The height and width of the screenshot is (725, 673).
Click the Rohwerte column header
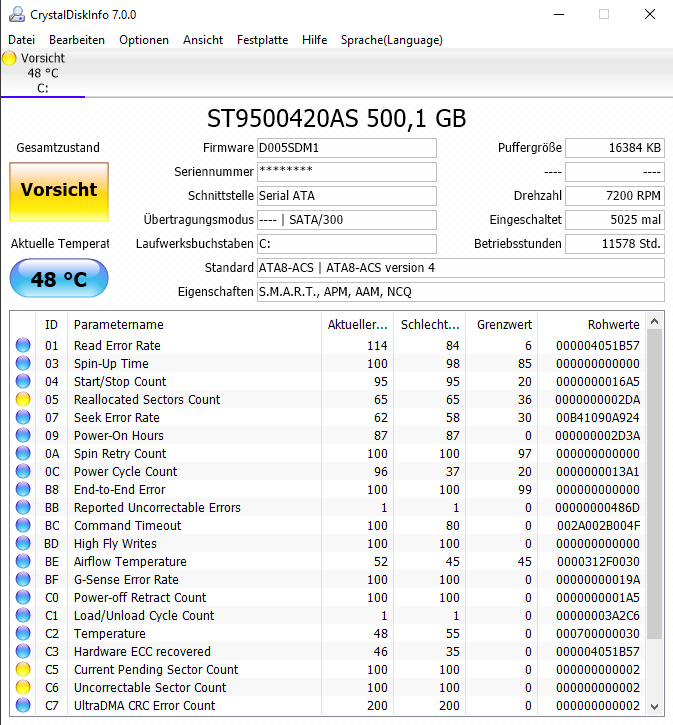click(x=592, y=325)
